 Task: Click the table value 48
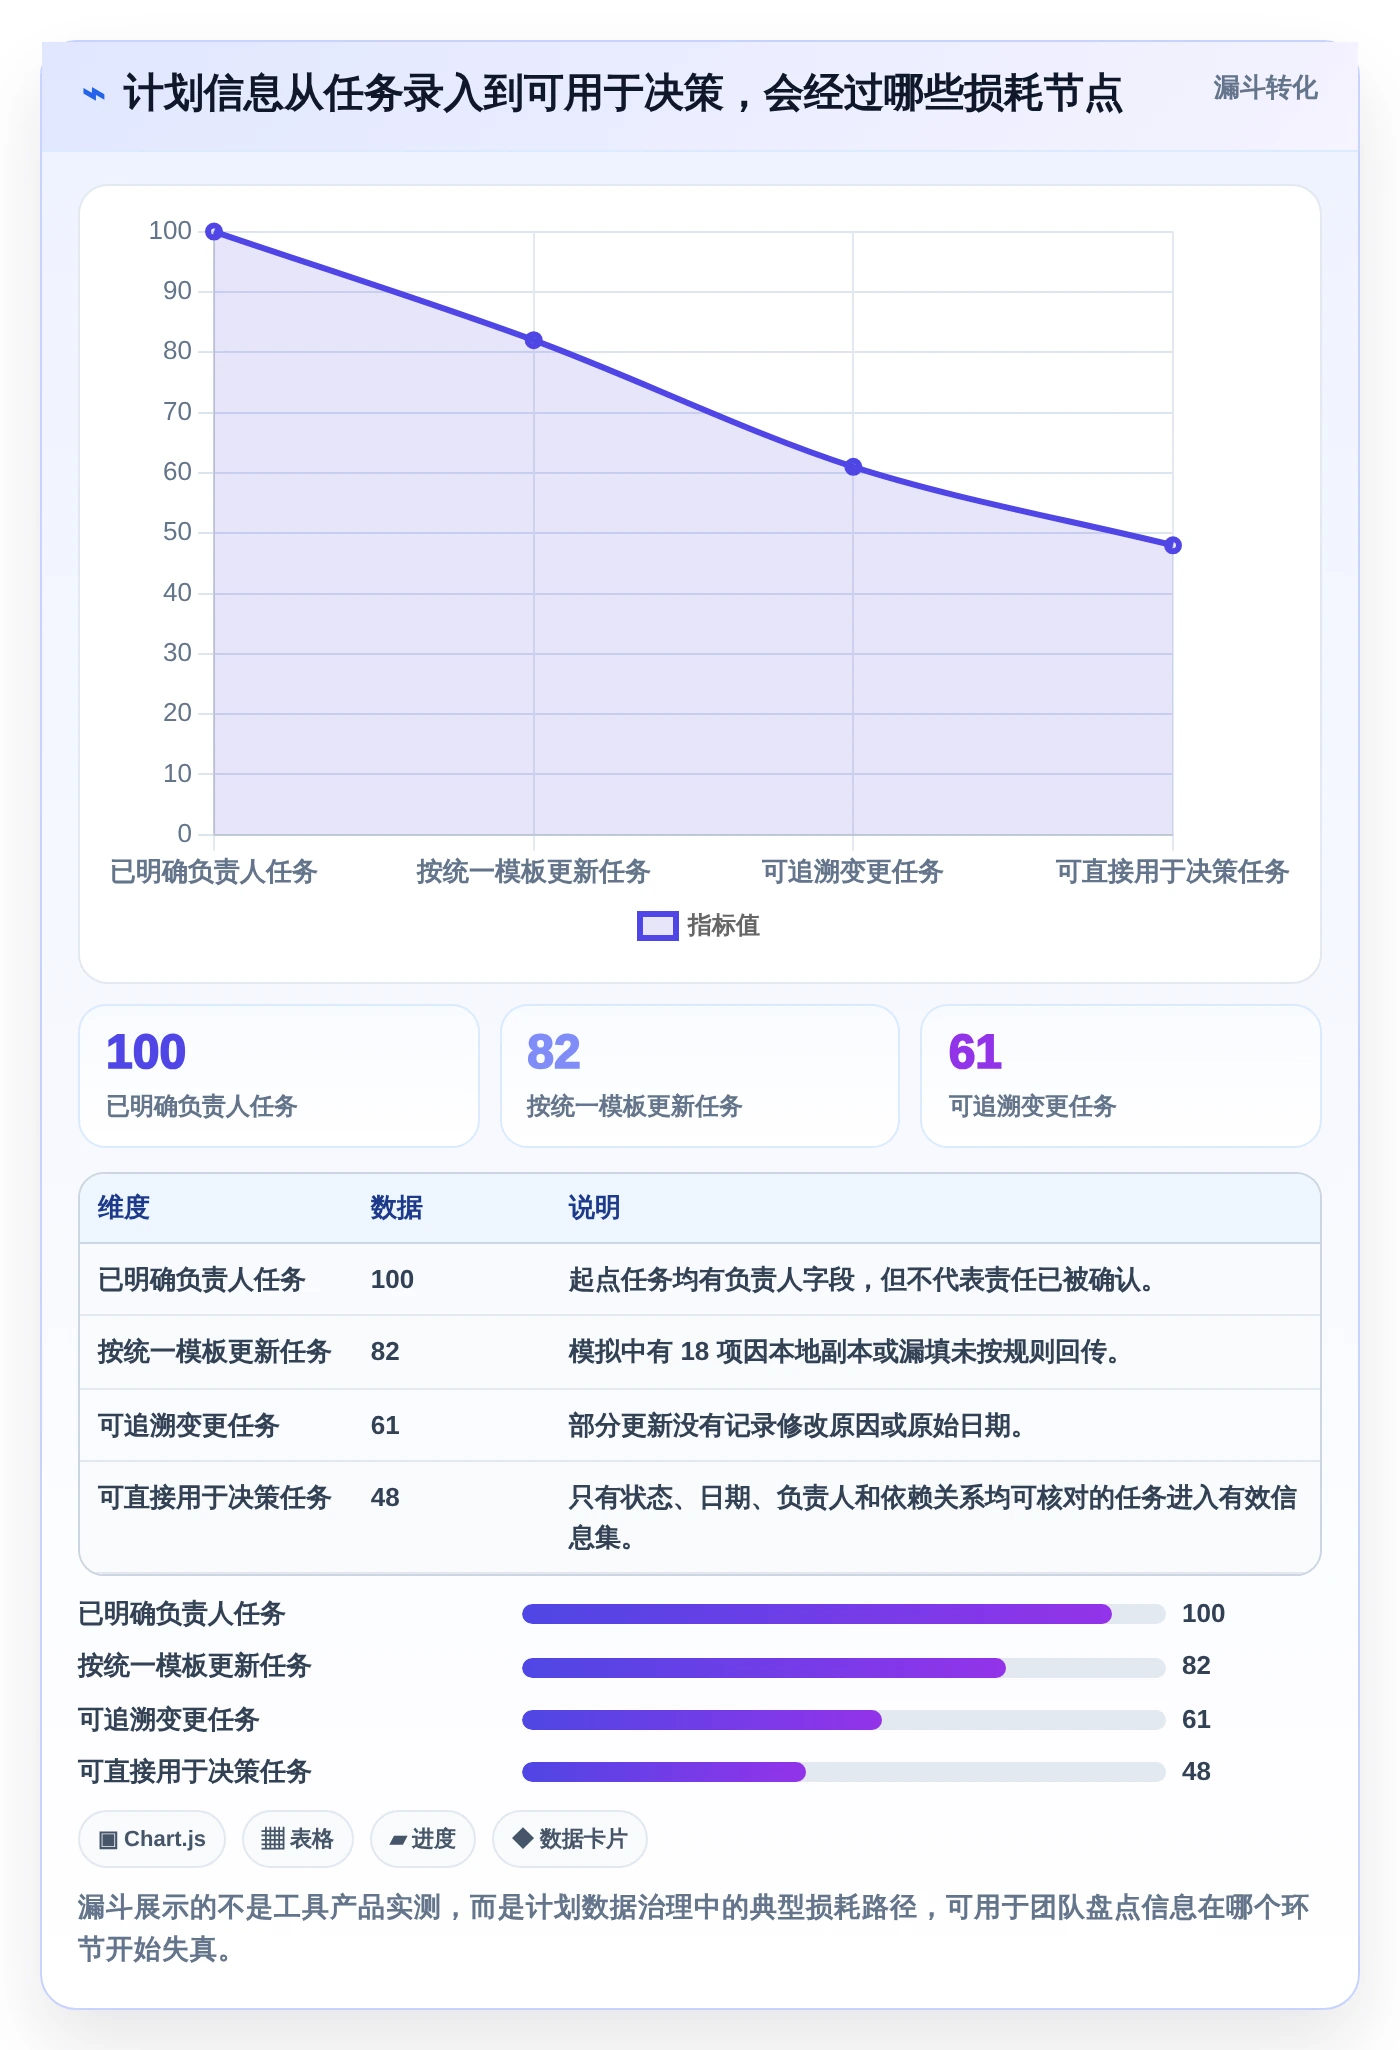coord(385,1498)
